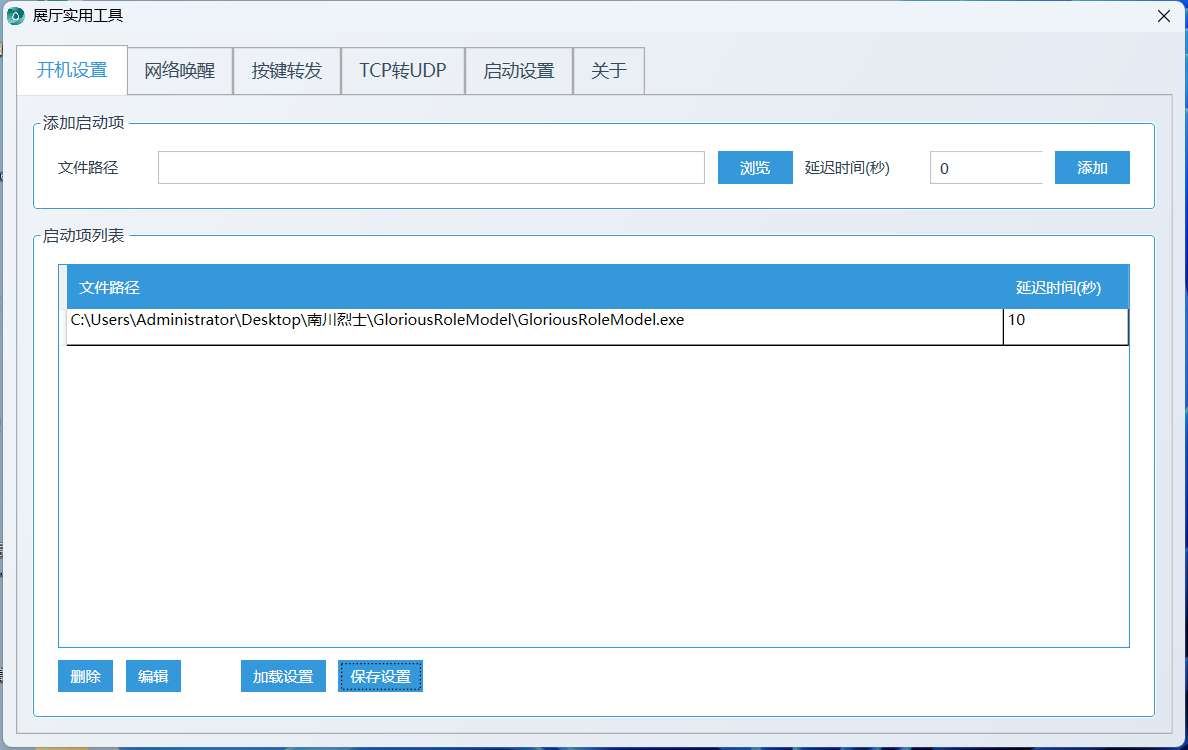1188x750 pixels.
Task: Close the 展厅实用工具 window
Action: [x=1164, y=16]
